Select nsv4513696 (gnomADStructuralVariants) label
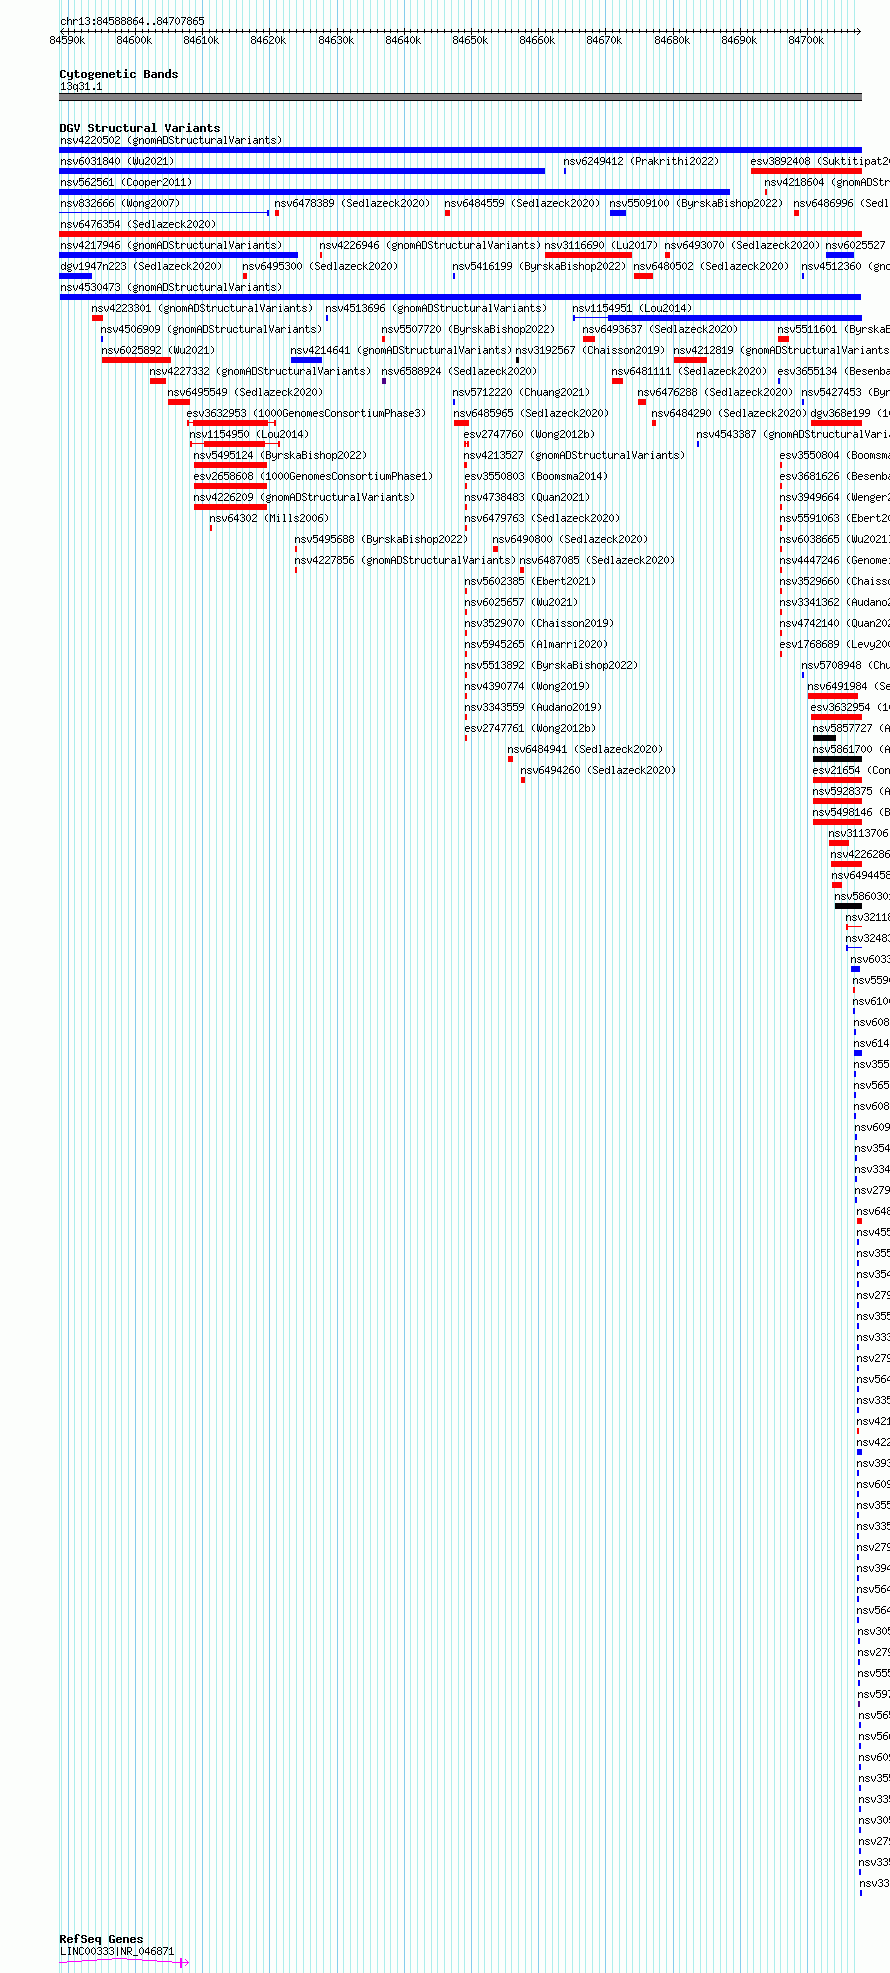Viewport: 890px width, 1973px height. click(x=436, y=308)
